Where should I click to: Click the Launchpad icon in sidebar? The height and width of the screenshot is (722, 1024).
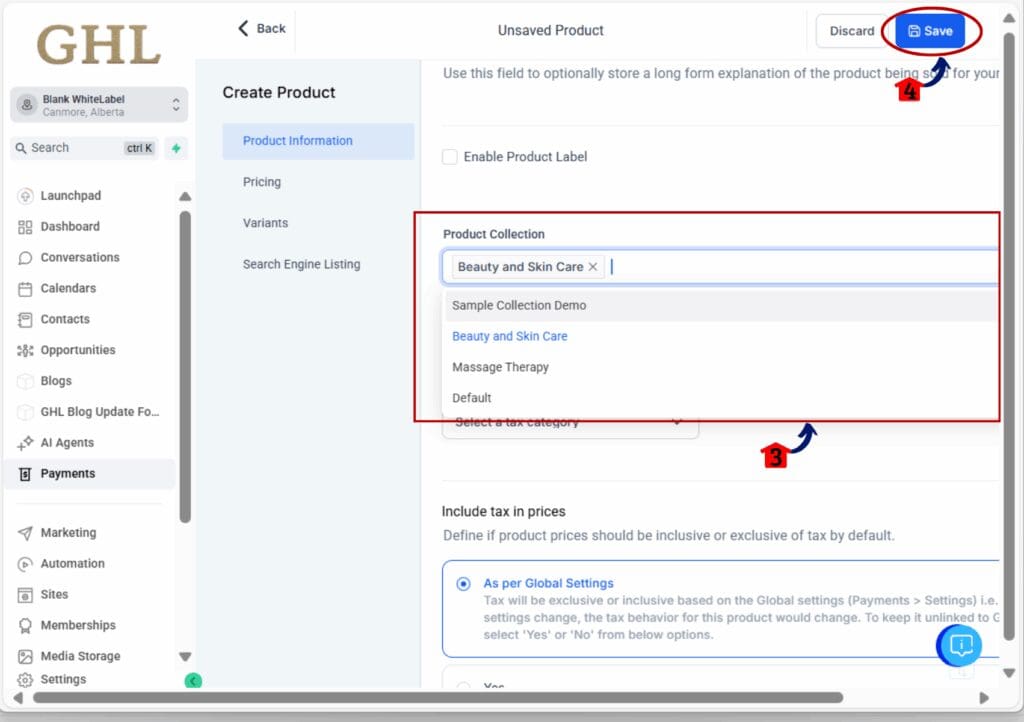tap(25, 196)
